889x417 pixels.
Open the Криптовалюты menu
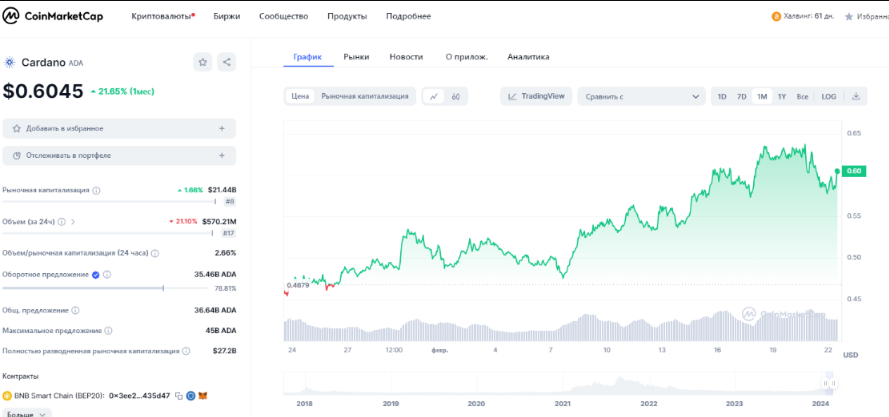click(163, 16)
